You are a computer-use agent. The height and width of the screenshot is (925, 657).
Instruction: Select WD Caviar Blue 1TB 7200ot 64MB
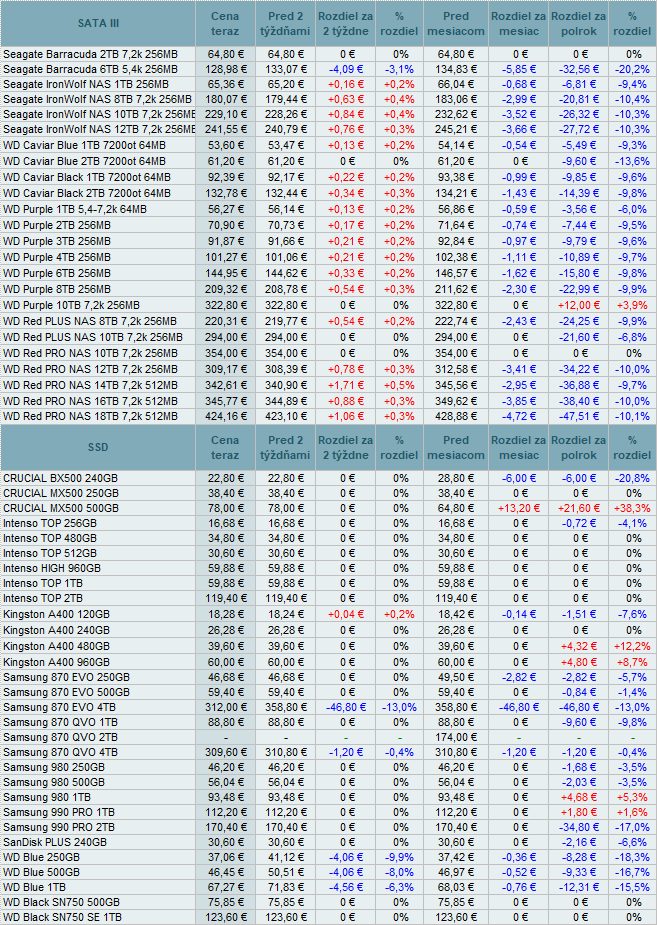point(84,145)
